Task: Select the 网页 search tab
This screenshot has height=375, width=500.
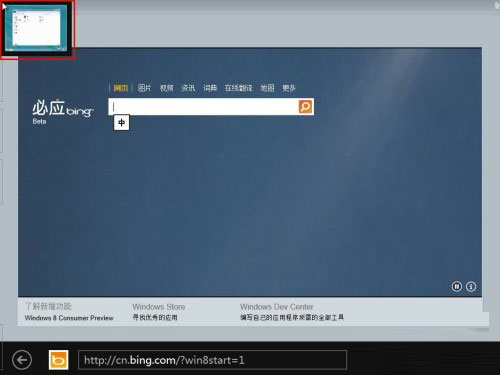Action: (x=120, y=88)
